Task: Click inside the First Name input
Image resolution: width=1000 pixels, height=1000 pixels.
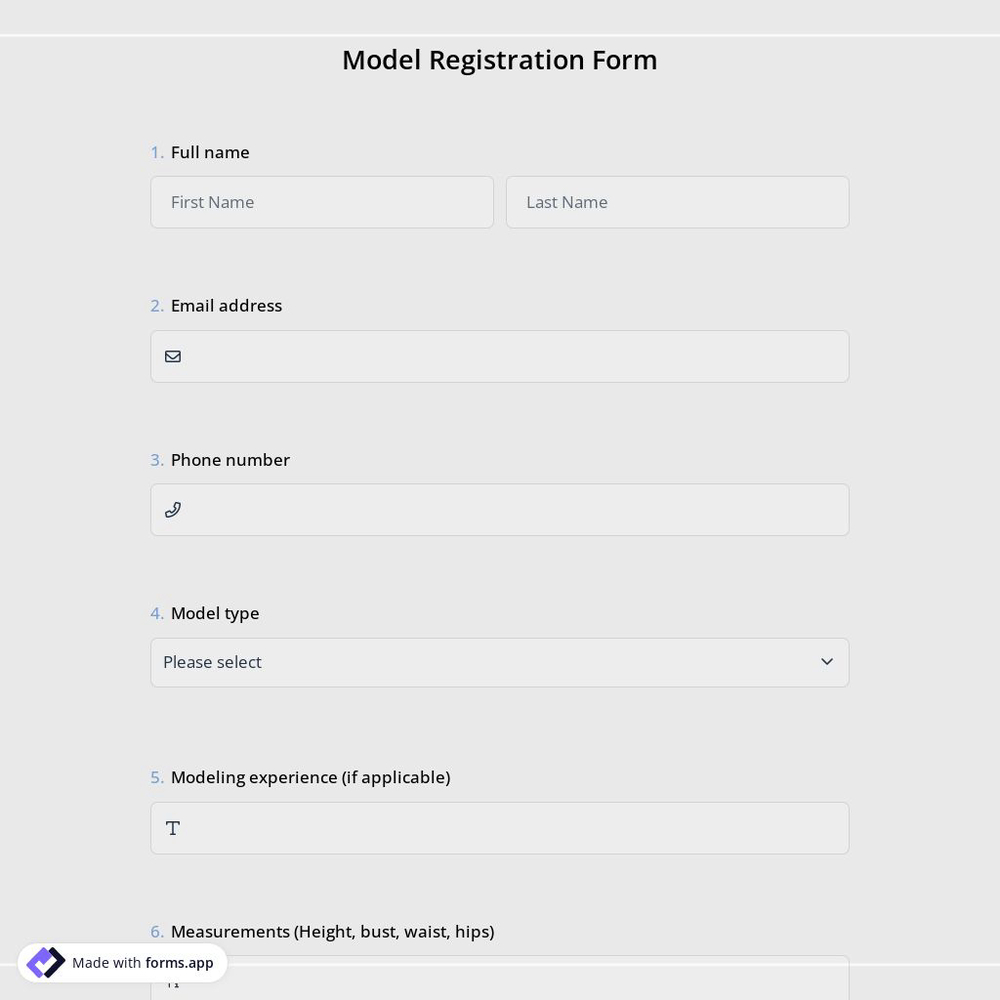Action: (322, 202)
